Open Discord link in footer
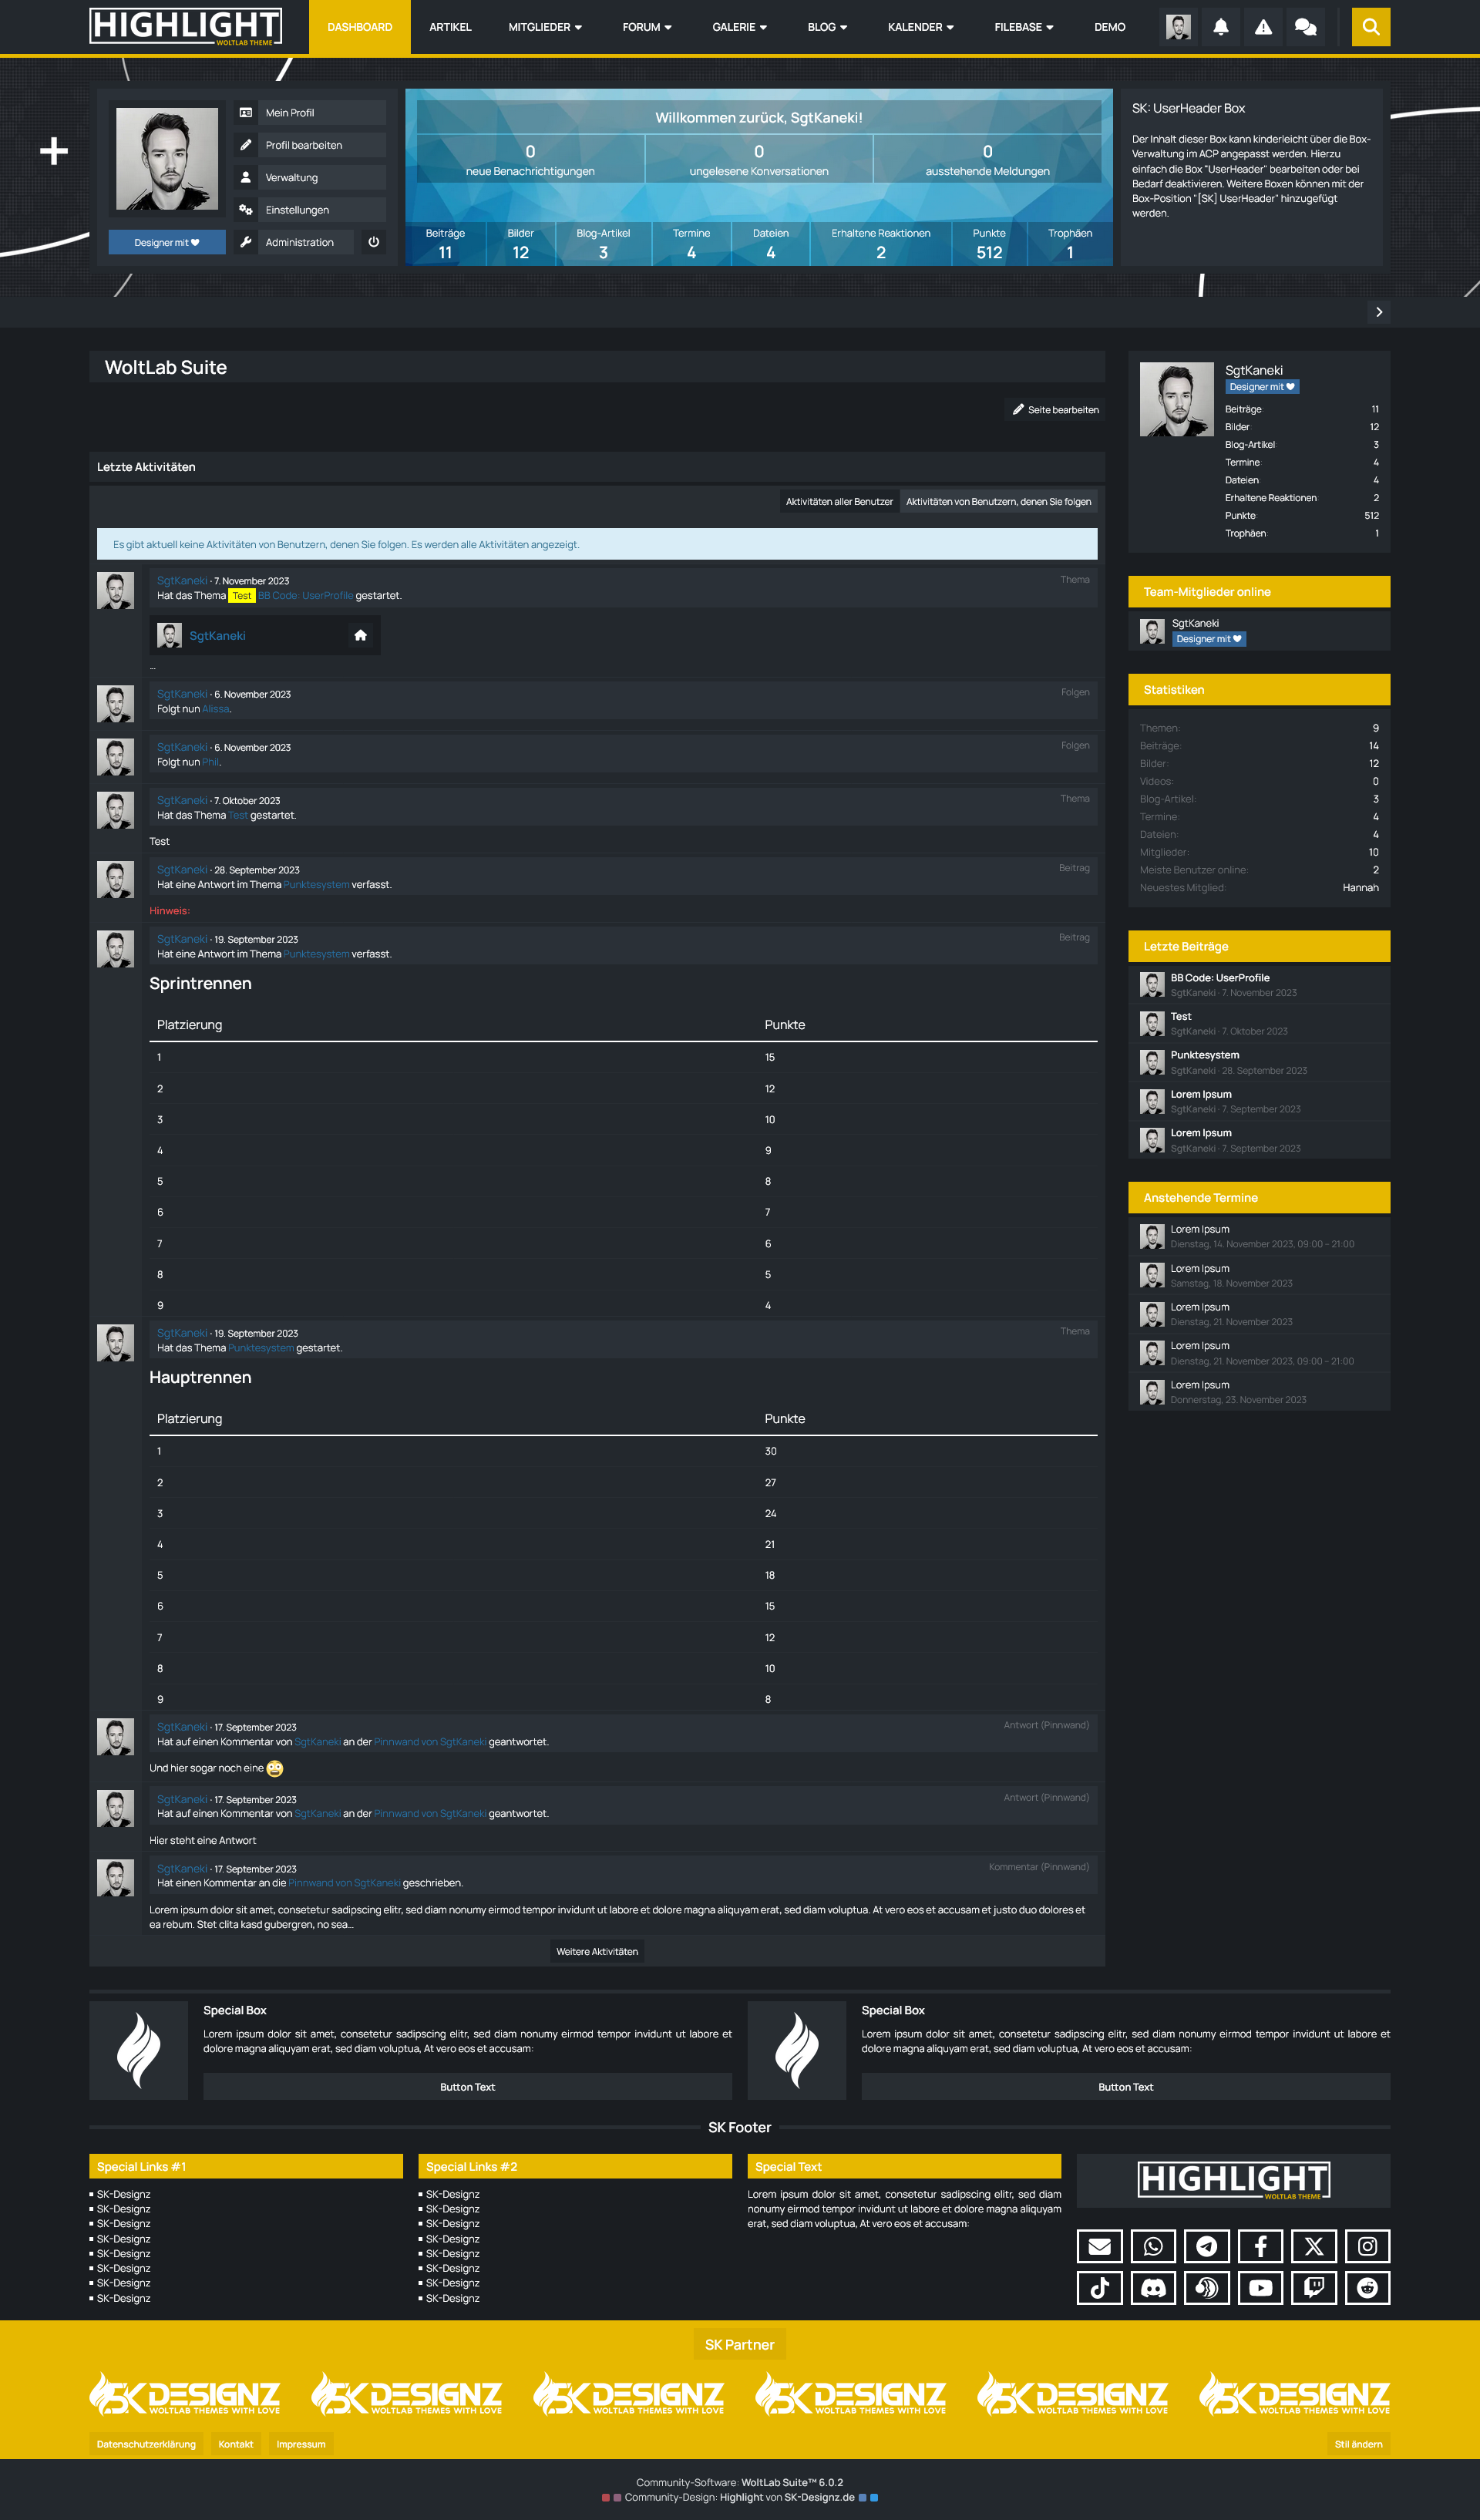 point(1153,2287)
